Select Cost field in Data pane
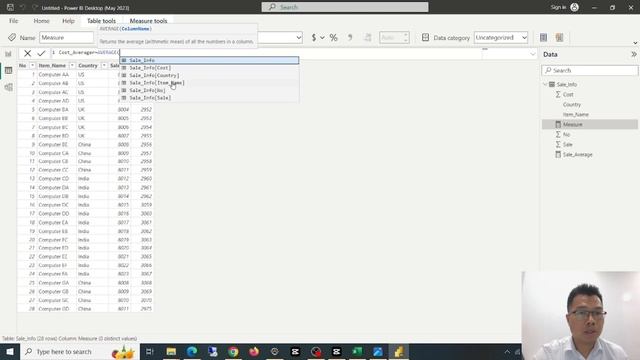 coord(568,95)
